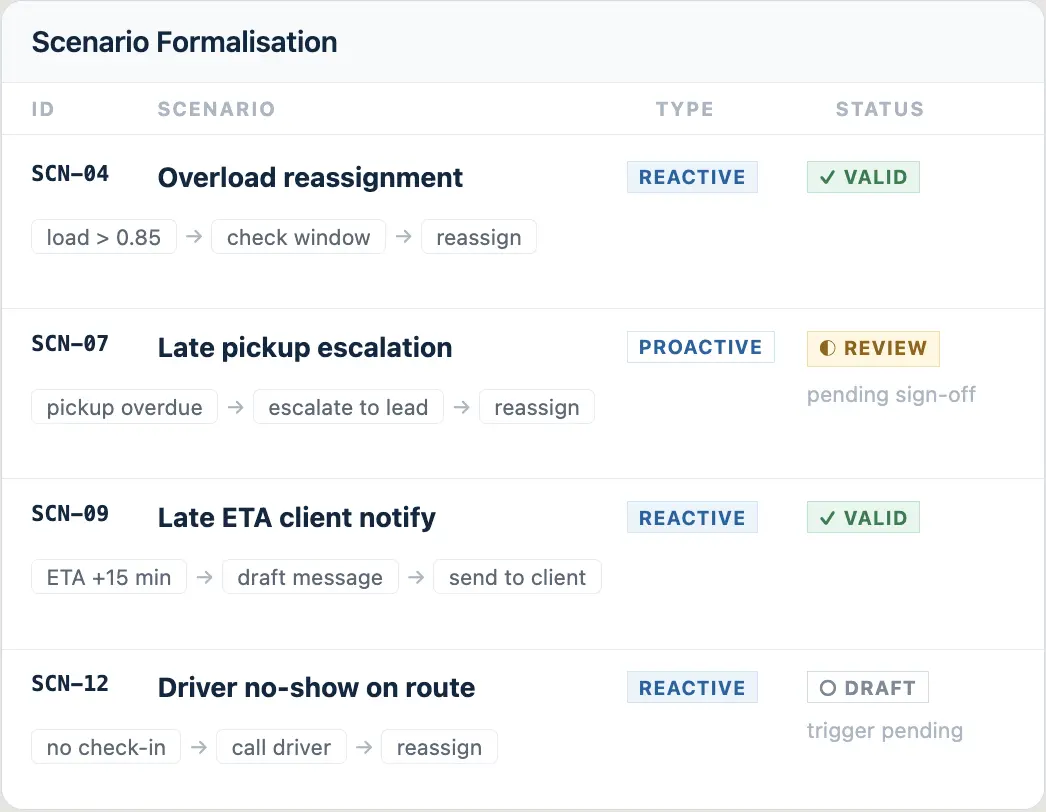Viewport: 1046px width, 812px height.
Task: Select the 'pickup overdue' trigger chip
Action: 124,407
